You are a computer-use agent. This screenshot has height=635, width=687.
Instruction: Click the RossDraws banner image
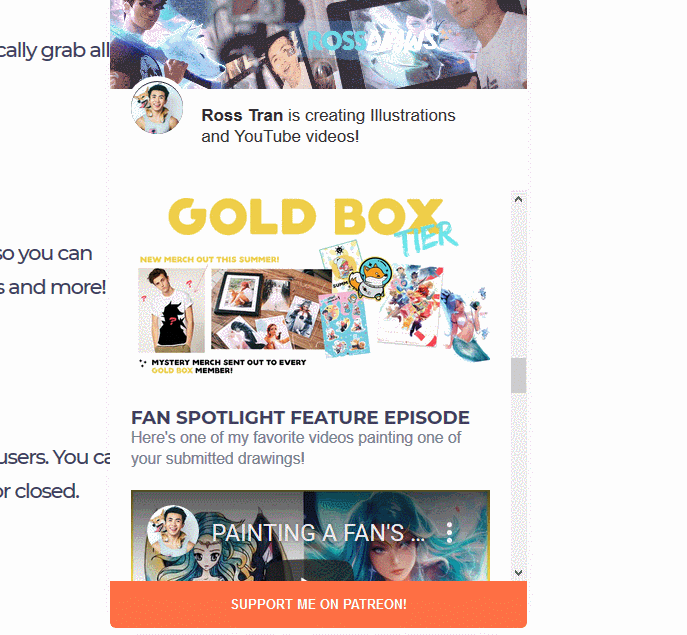(319, 44)
